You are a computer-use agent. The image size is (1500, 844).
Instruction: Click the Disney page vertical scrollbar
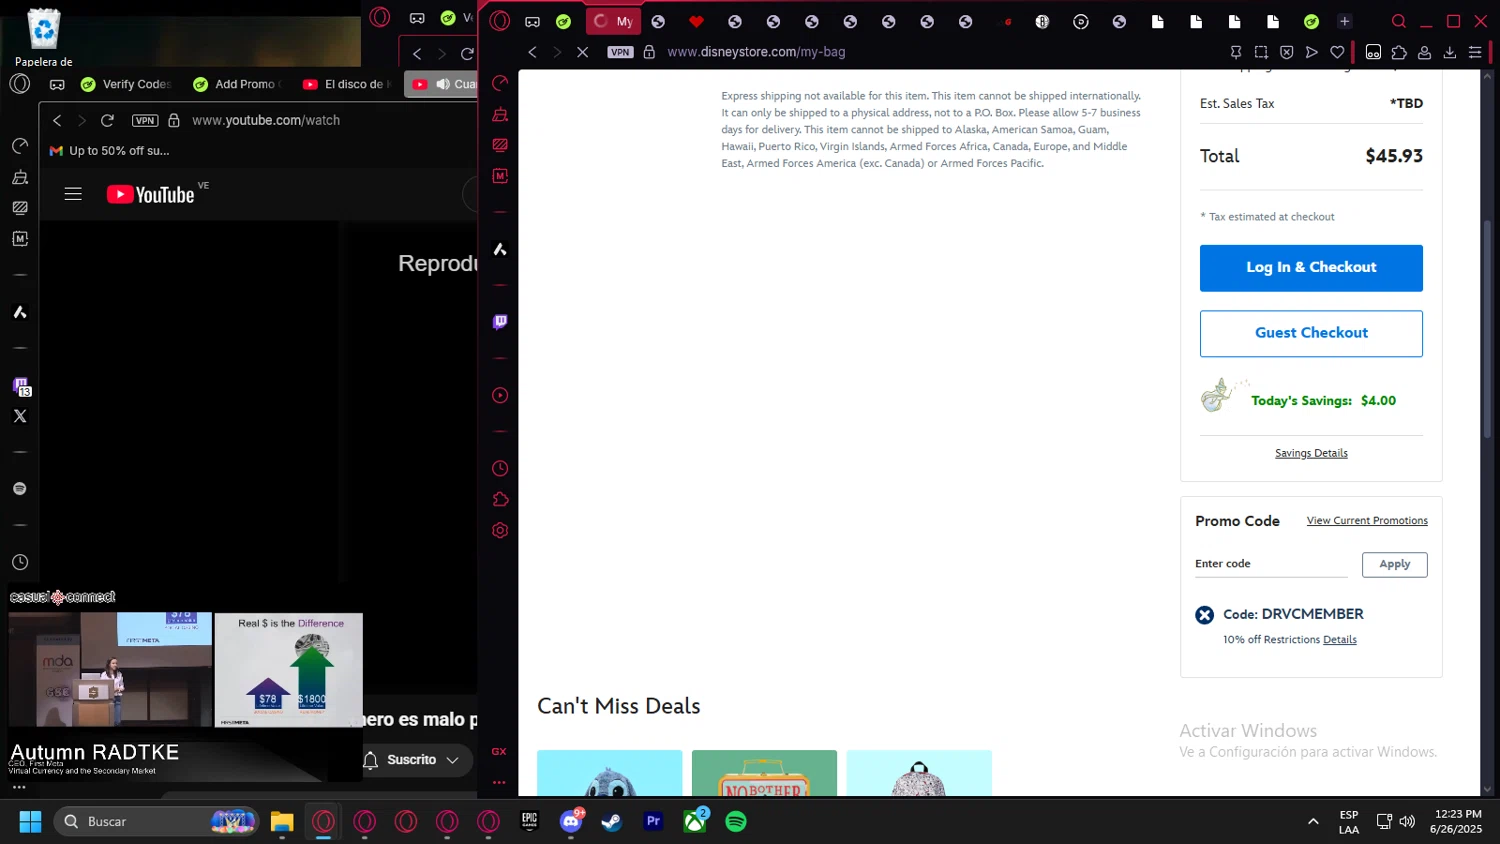pyautogui.click(x=1487, y=328)
